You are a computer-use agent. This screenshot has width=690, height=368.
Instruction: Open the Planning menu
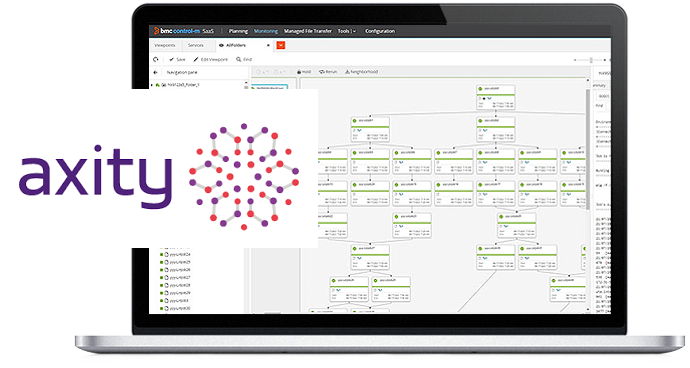(x=238, y=31)
